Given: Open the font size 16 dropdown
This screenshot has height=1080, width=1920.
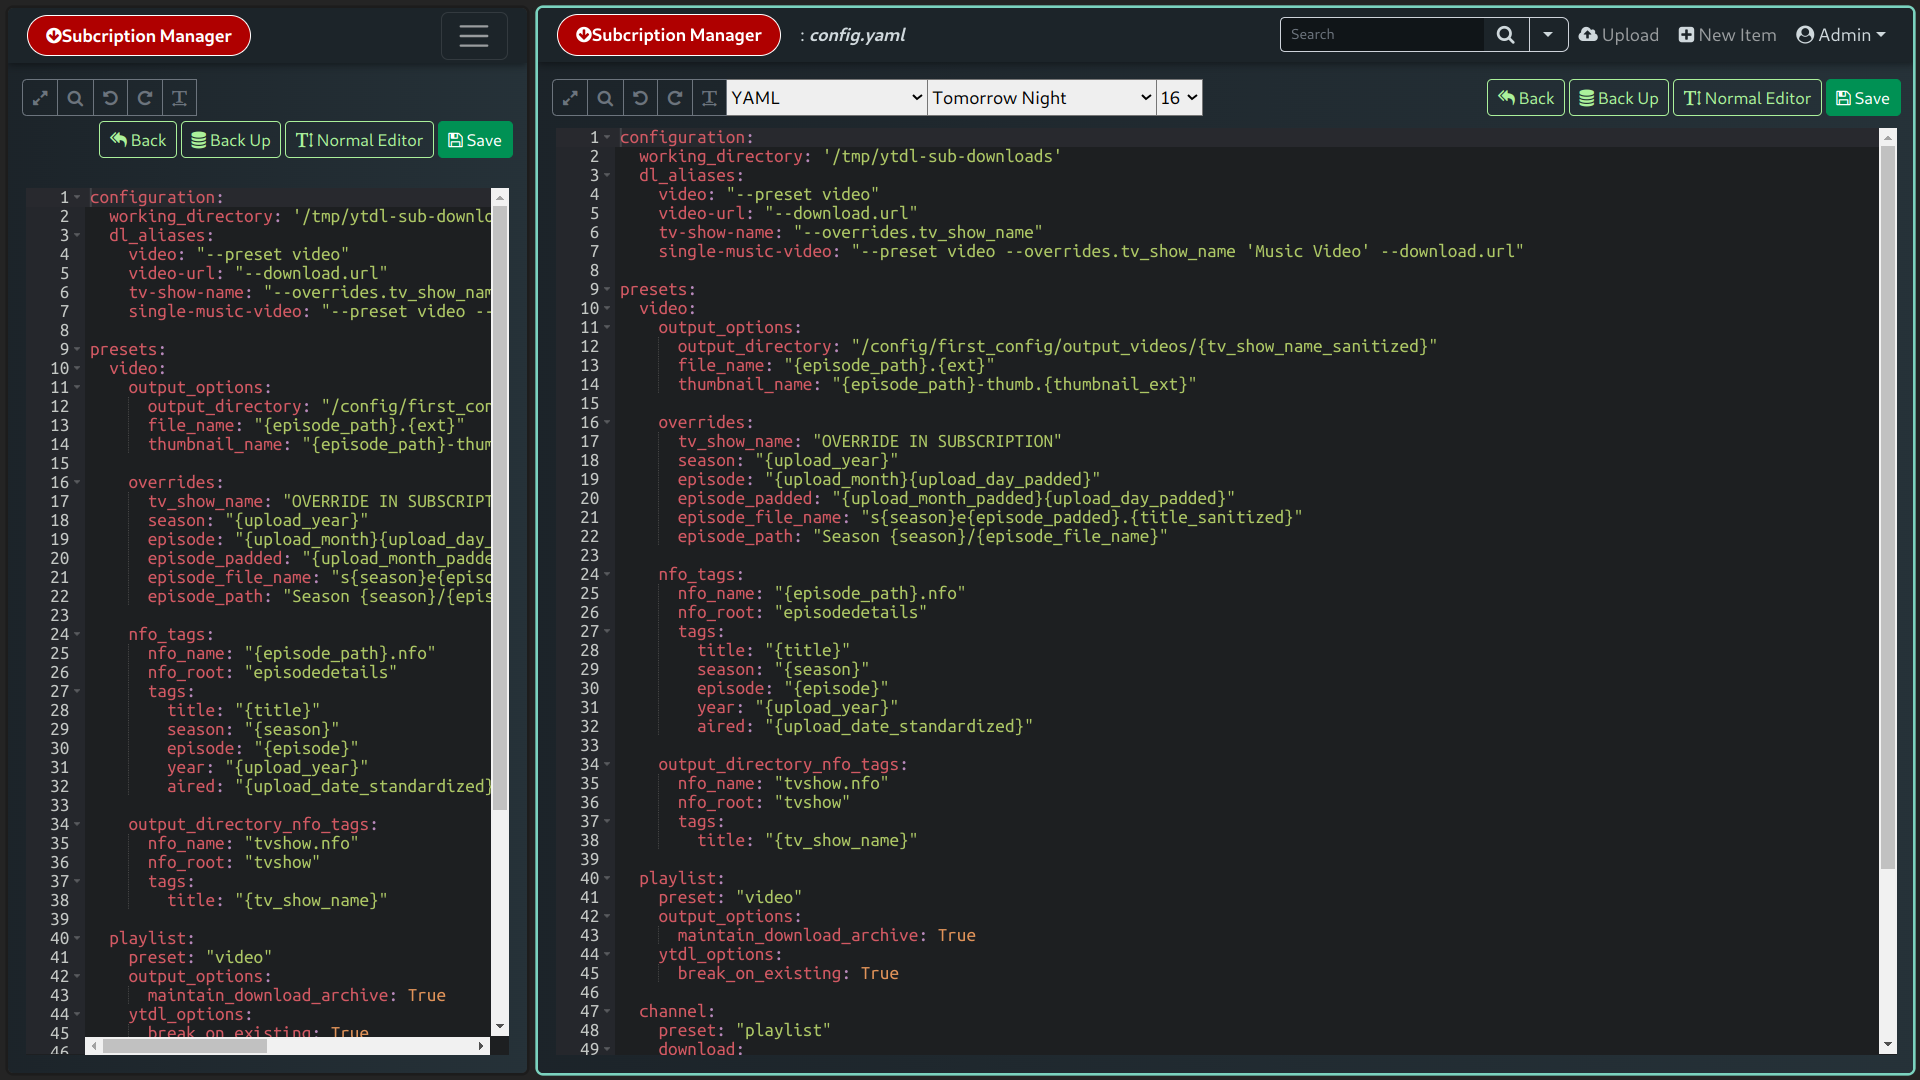Looking at the screenshot, I should 1178,98.
